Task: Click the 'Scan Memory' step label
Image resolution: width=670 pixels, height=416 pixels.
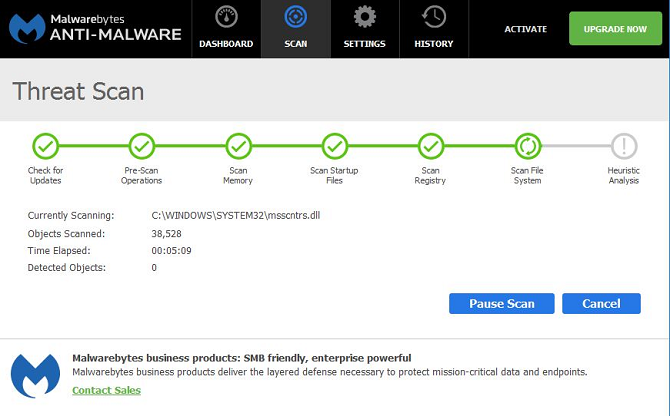Action: coord(238,176)
